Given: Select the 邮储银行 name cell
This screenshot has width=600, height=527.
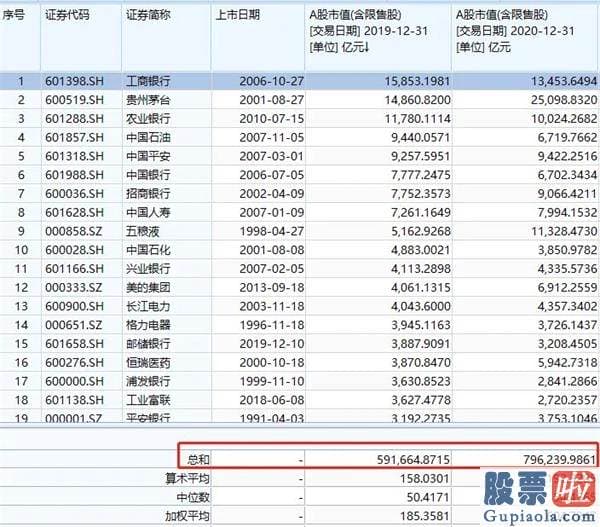Looking at the screenshot, I should click(148, 344).
